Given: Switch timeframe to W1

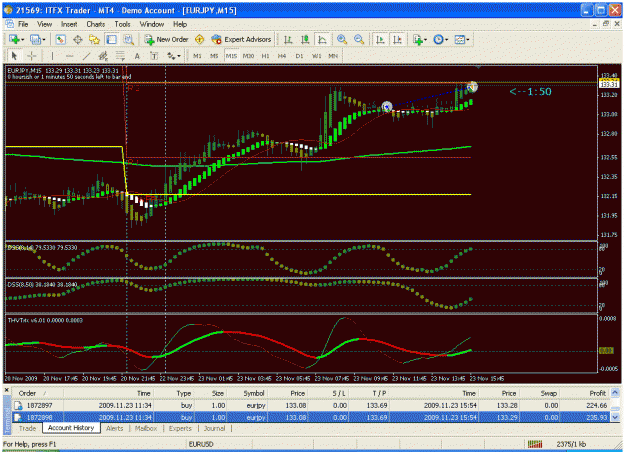Looking at the screenshot, I should click(x=316, y=56).
